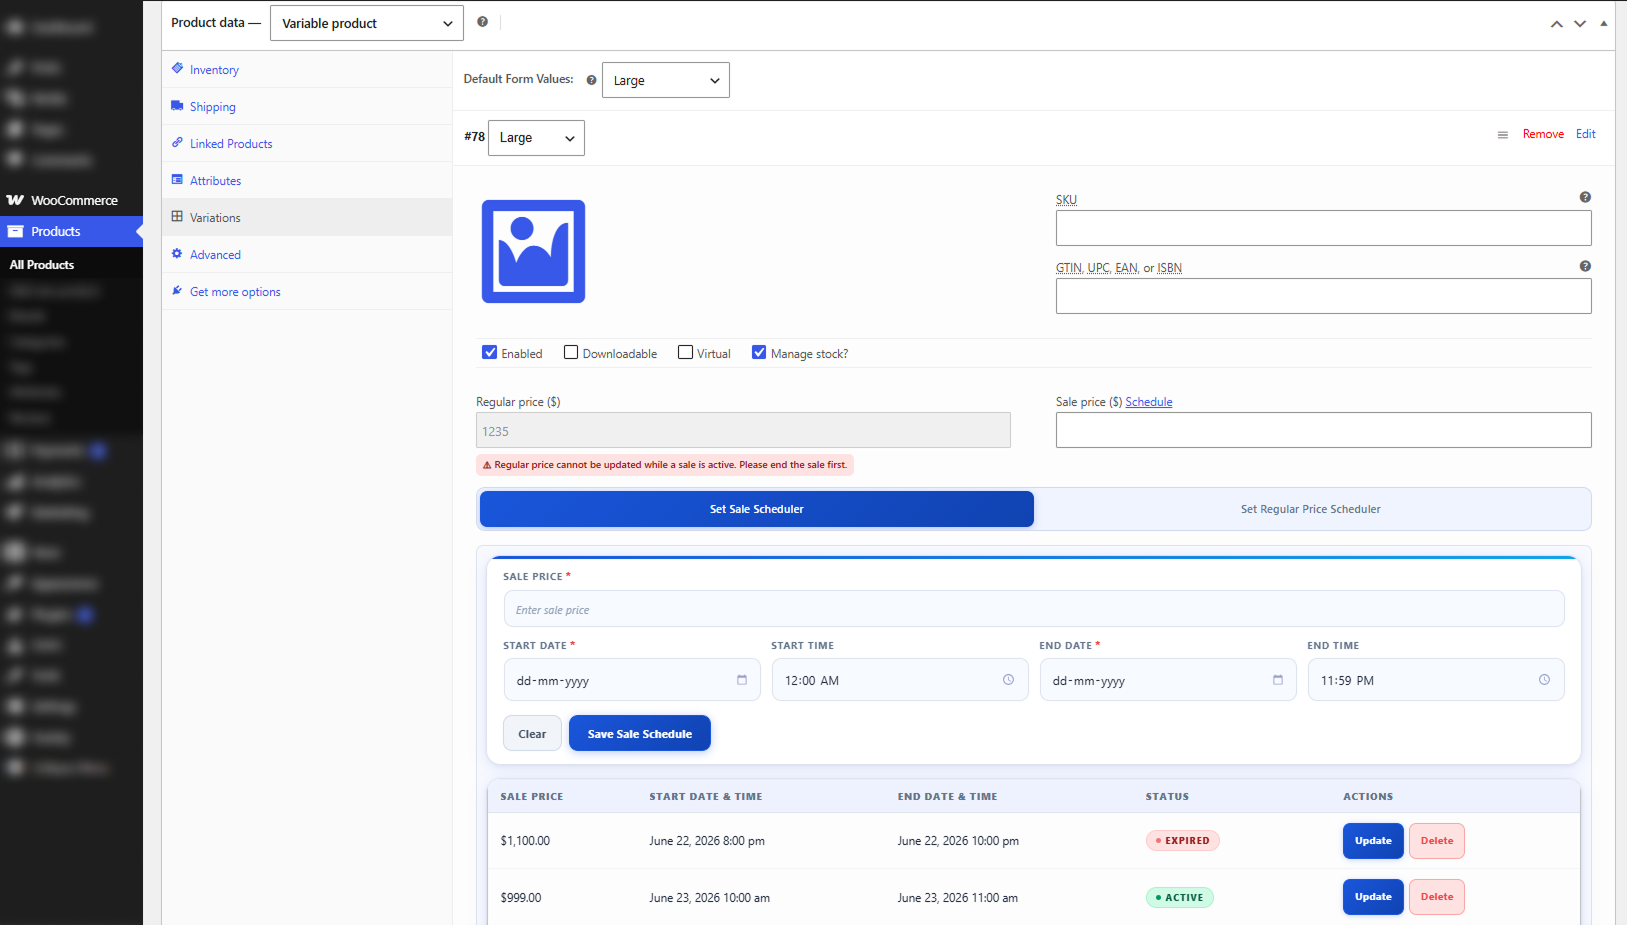Click Save Sale Schedule button

coord(640,733)
